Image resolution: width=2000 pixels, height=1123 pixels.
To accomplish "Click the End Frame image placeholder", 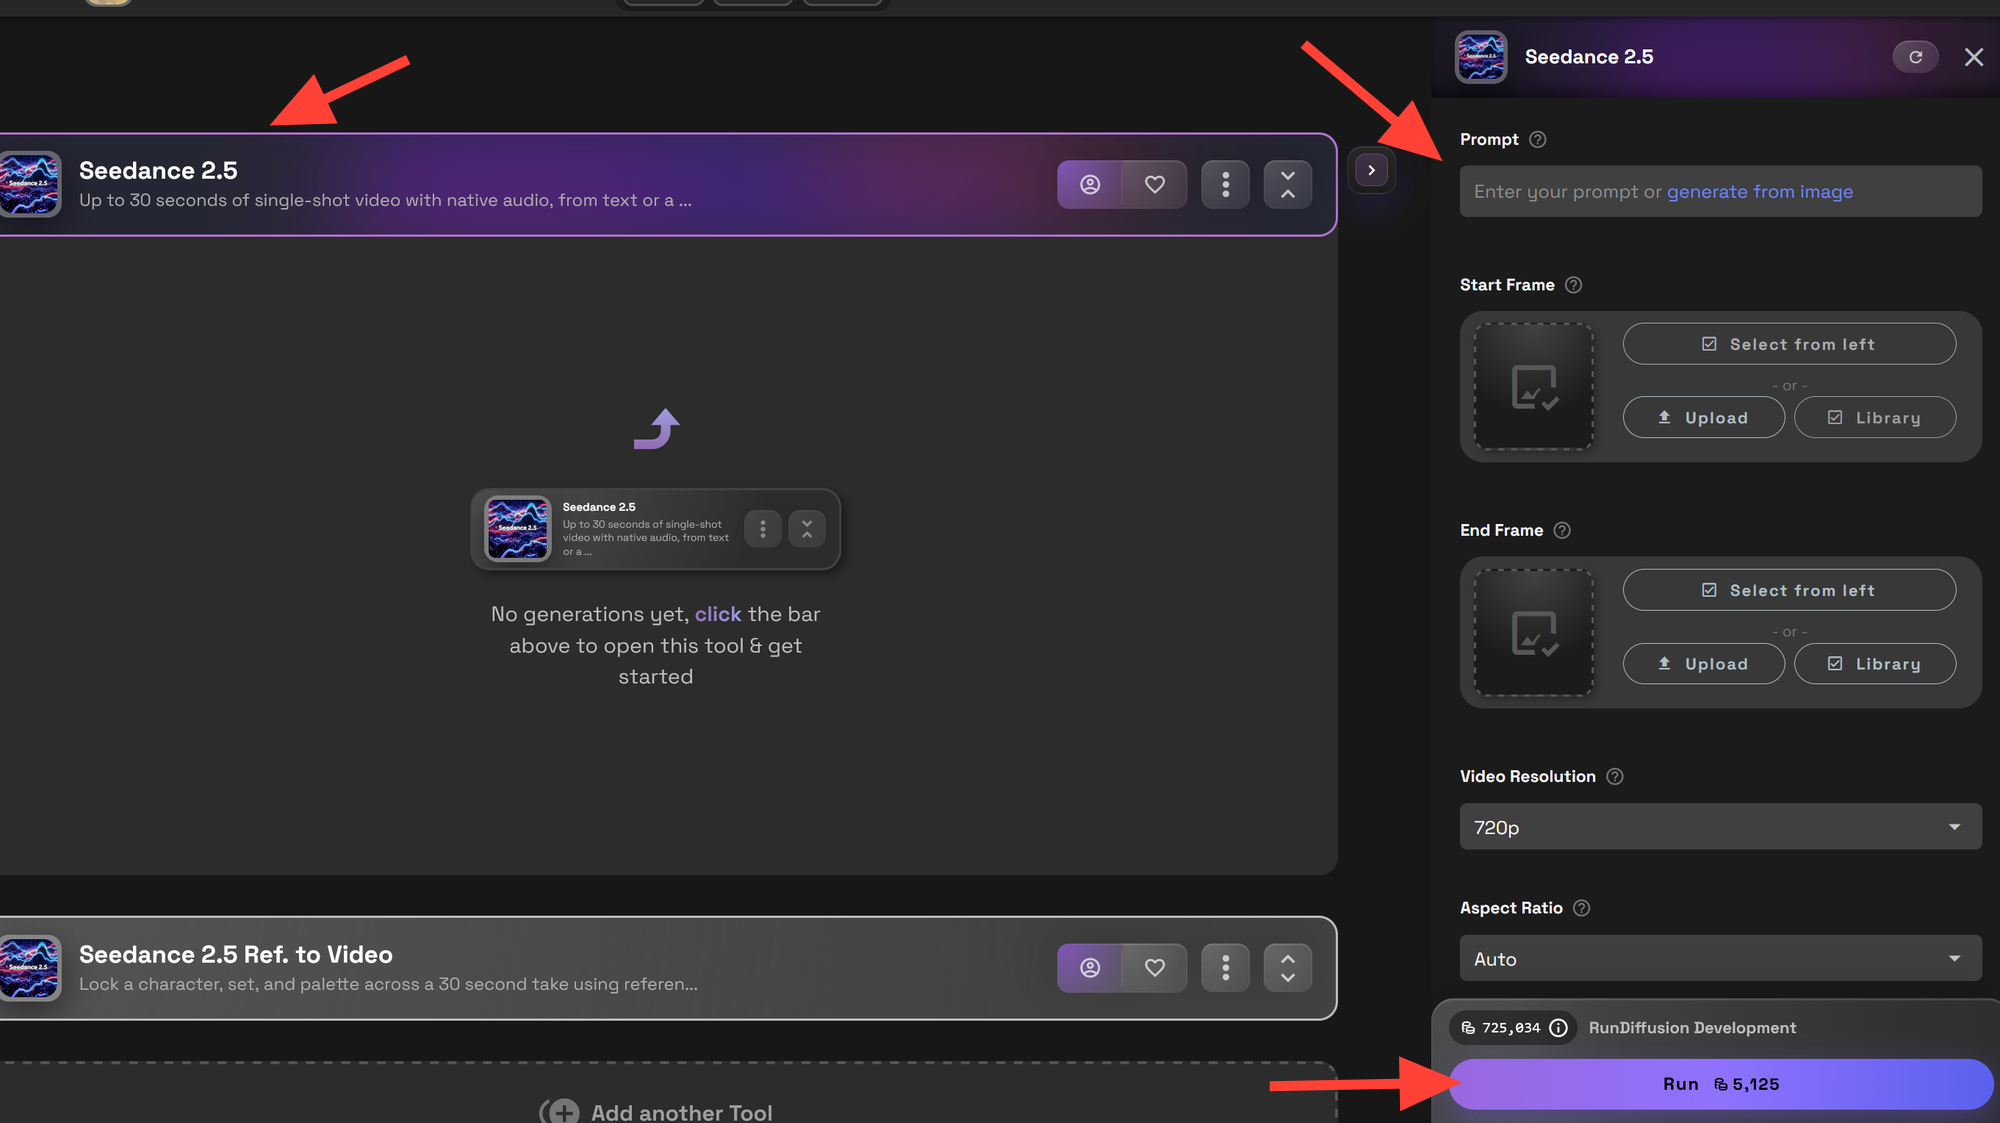I will pos(1533,632).
